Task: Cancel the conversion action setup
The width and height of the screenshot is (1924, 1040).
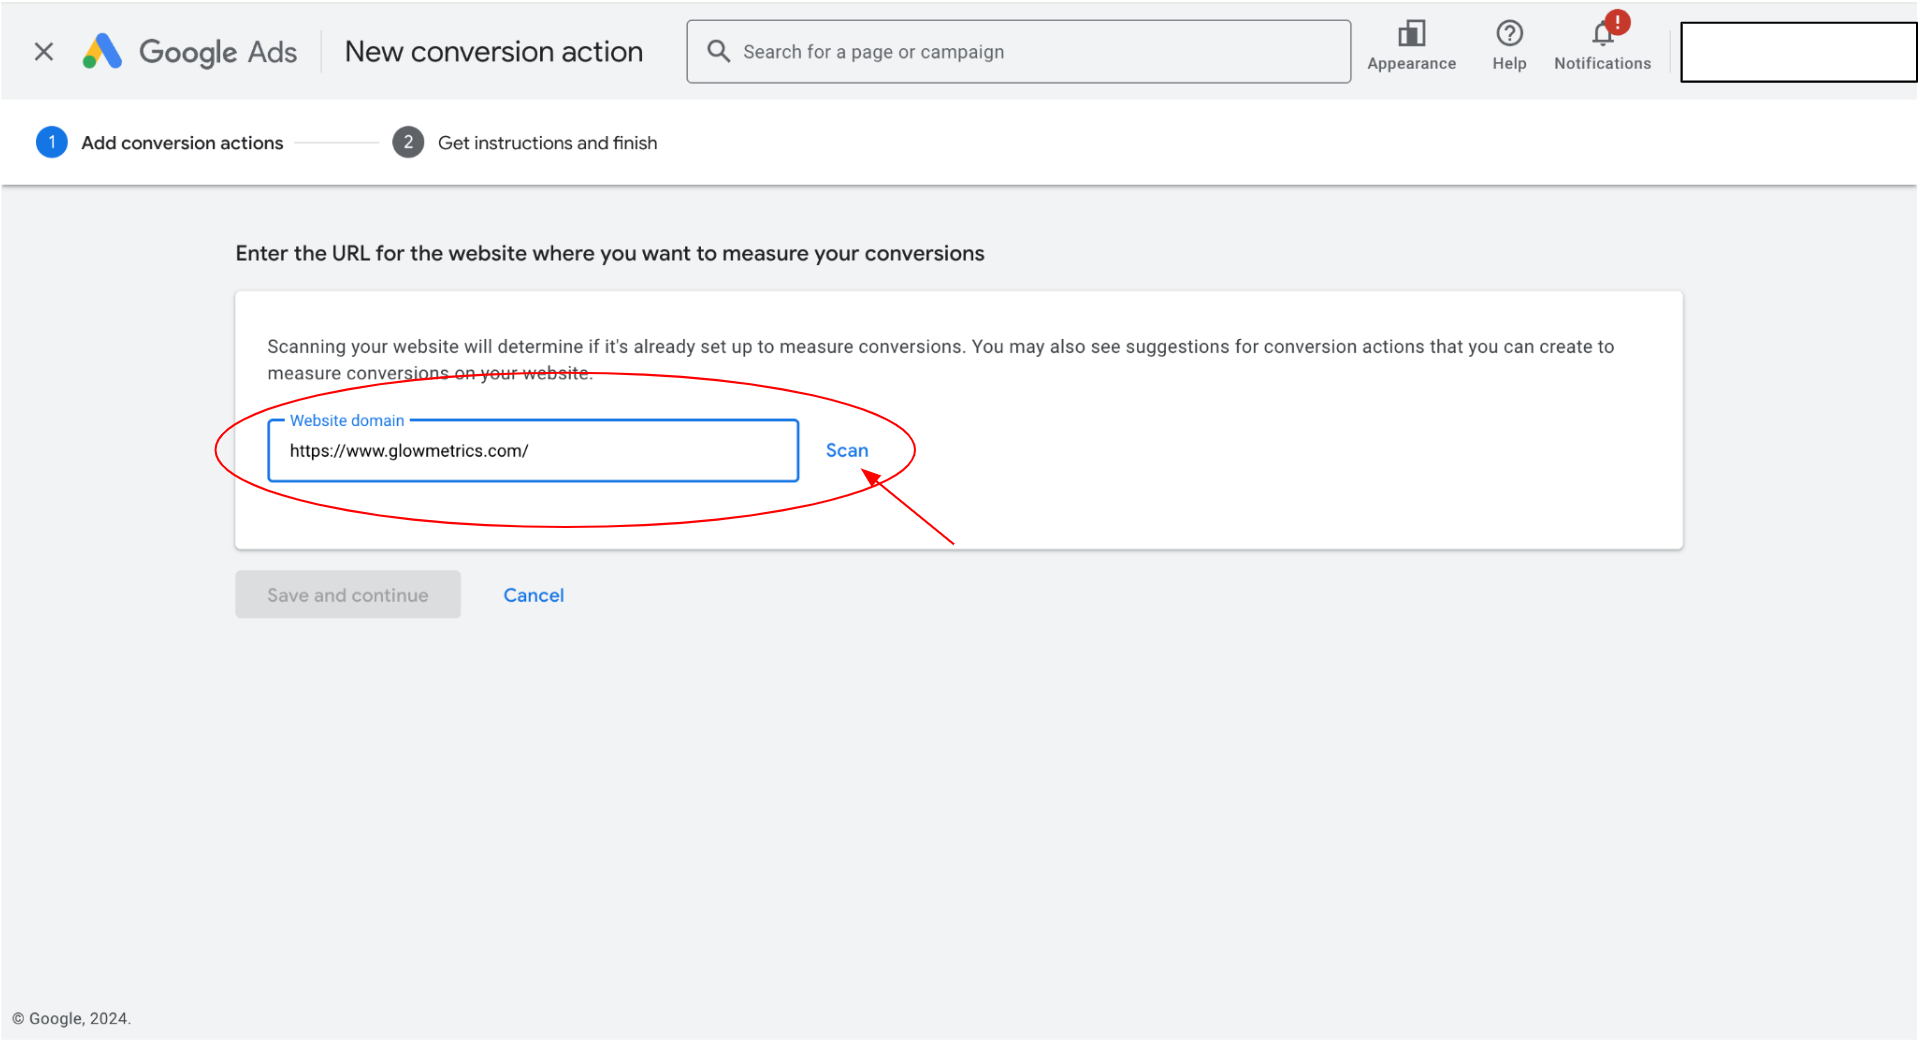Action: [x=533, y=595]
